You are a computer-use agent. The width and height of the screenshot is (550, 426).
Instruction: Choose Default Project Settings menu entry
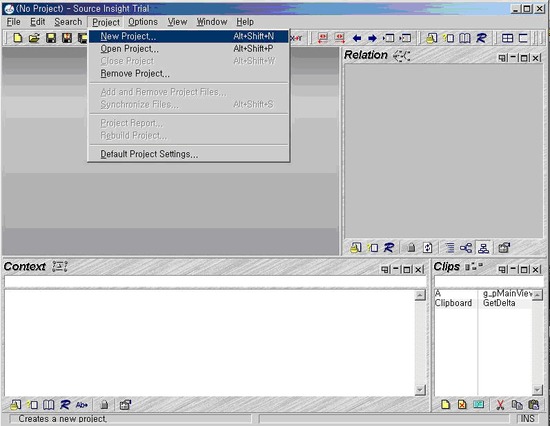pyautogui.click(x=188, y=154)
